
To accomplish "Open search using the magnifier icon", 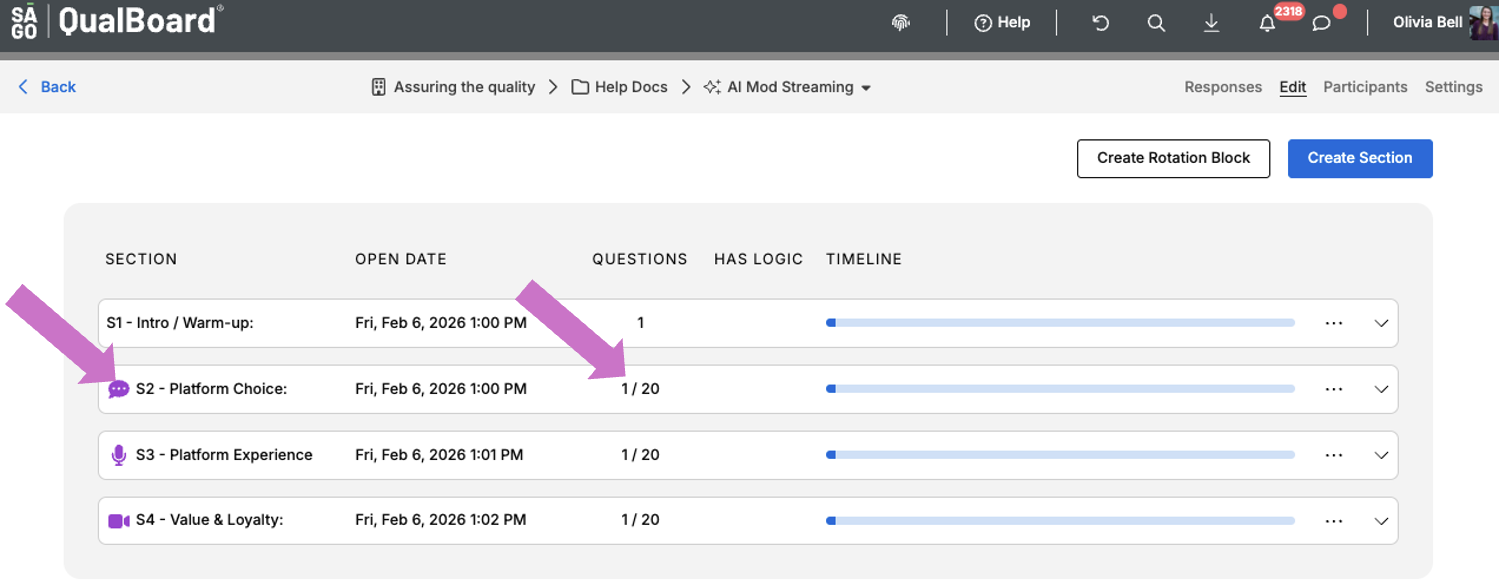I will click(1156, 22).
